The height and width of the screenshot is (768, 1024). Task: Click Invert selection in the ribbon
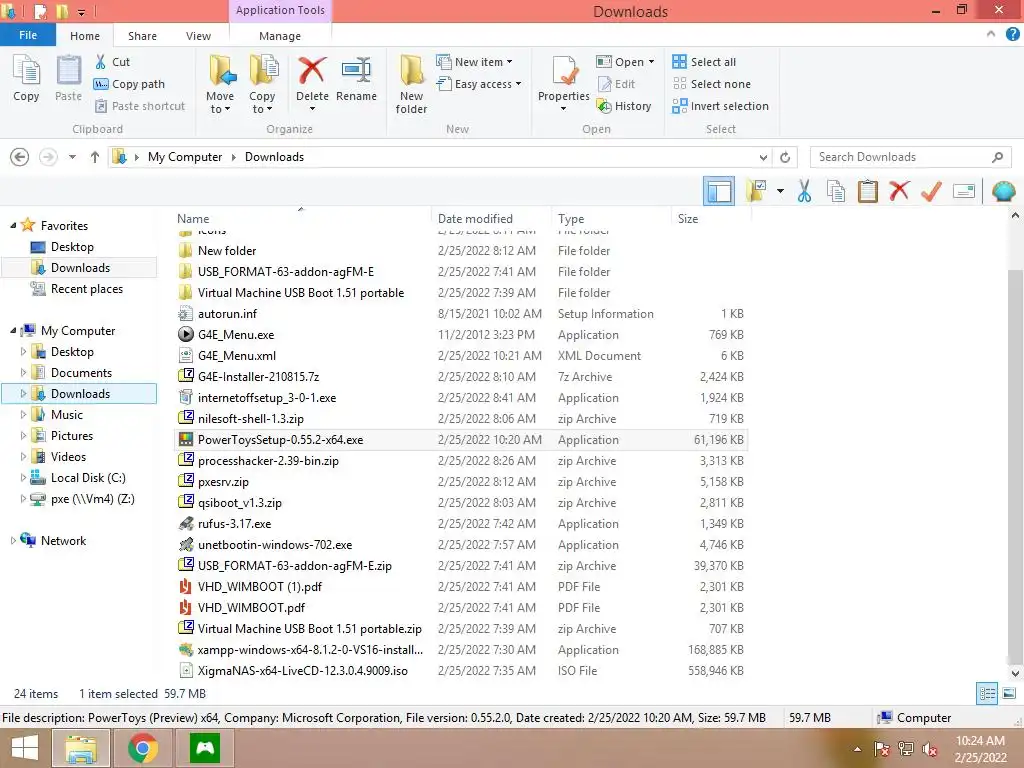tap(720, 106)
